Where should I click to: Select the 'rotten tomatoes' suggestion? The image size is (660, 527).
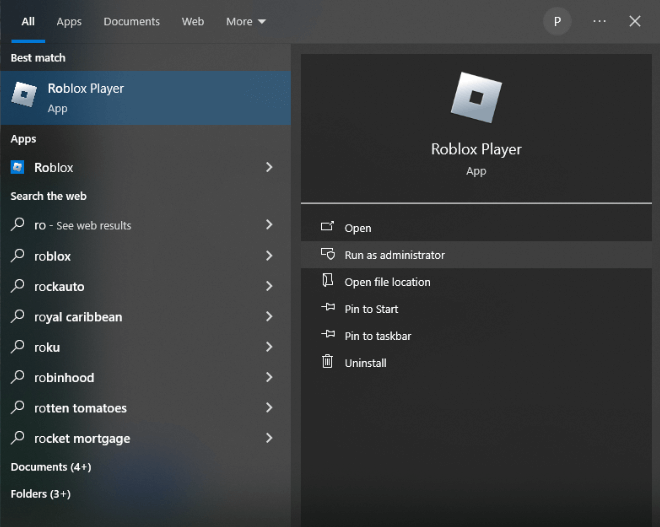pos(145,407)
